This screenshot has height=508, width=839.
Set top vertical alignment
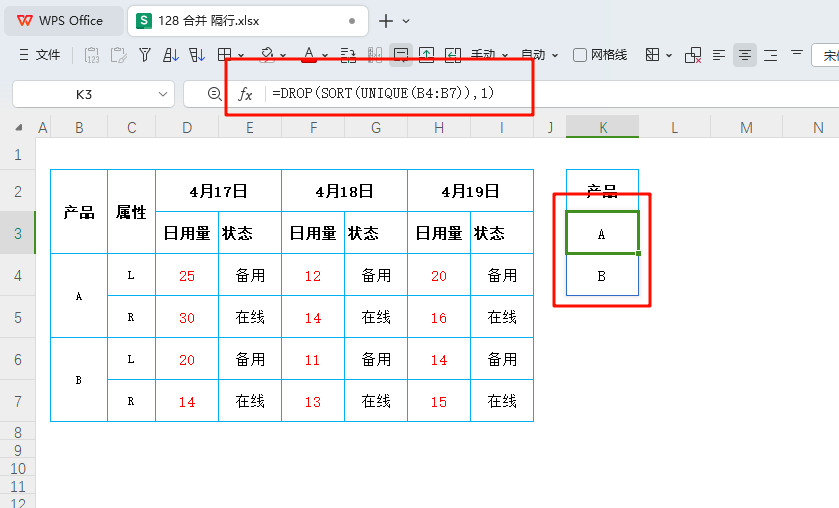(797, 52)
